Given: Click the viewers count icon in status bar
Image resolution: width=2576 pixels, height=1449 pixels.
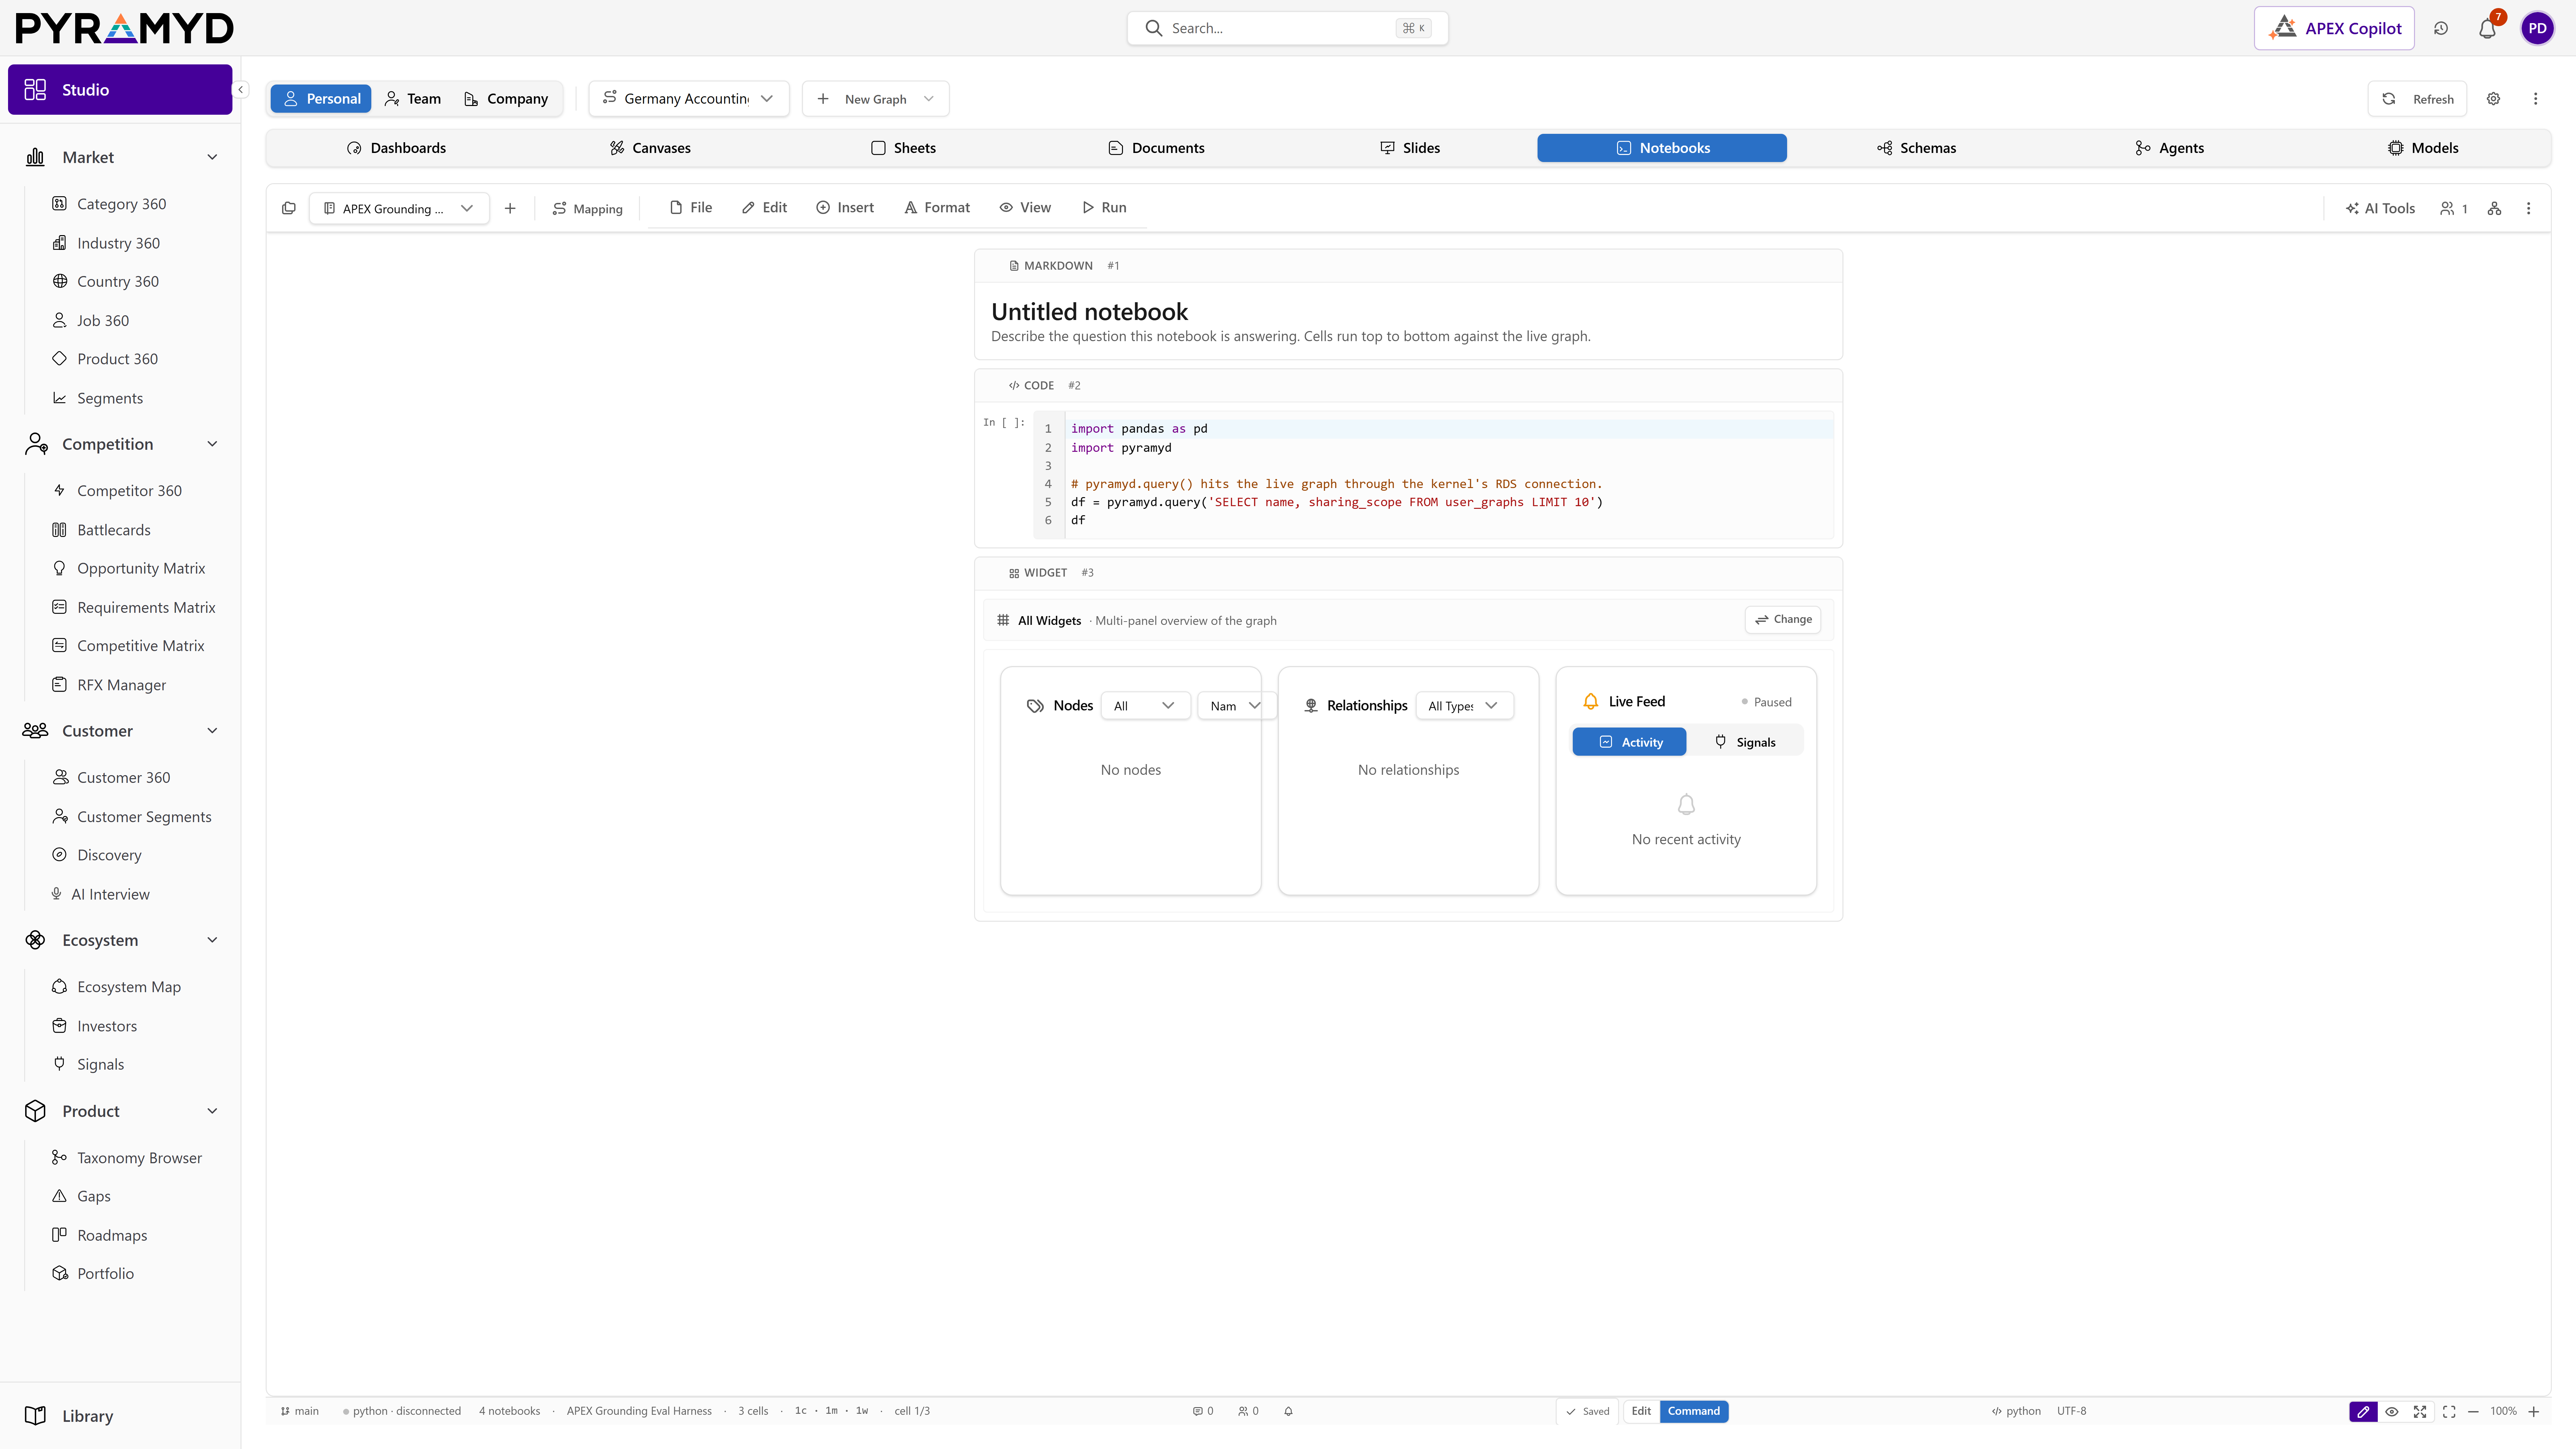Looking at the screenshot, I should [1248, 1411].
